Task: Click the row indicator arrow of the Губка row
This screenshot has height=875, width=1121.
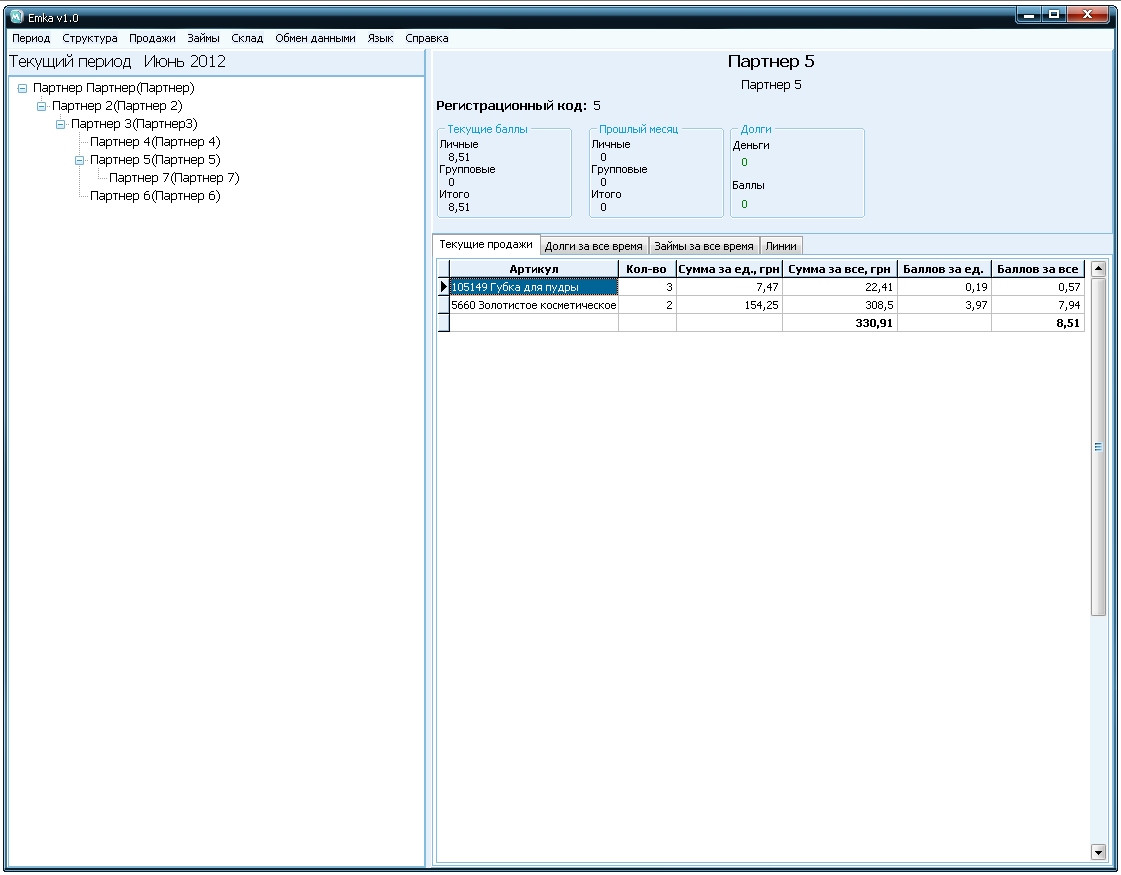Action: 443,287
